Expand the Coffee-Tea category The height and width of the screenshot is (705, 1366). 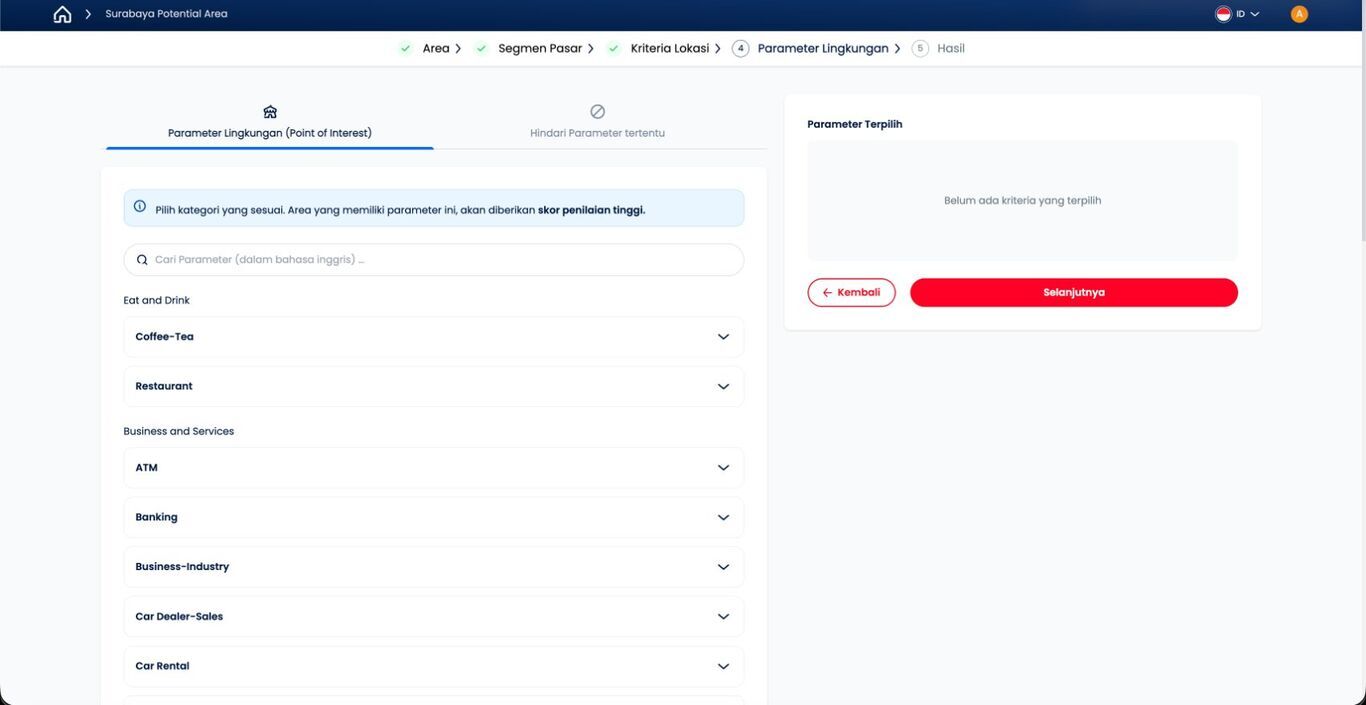point(434,337)
